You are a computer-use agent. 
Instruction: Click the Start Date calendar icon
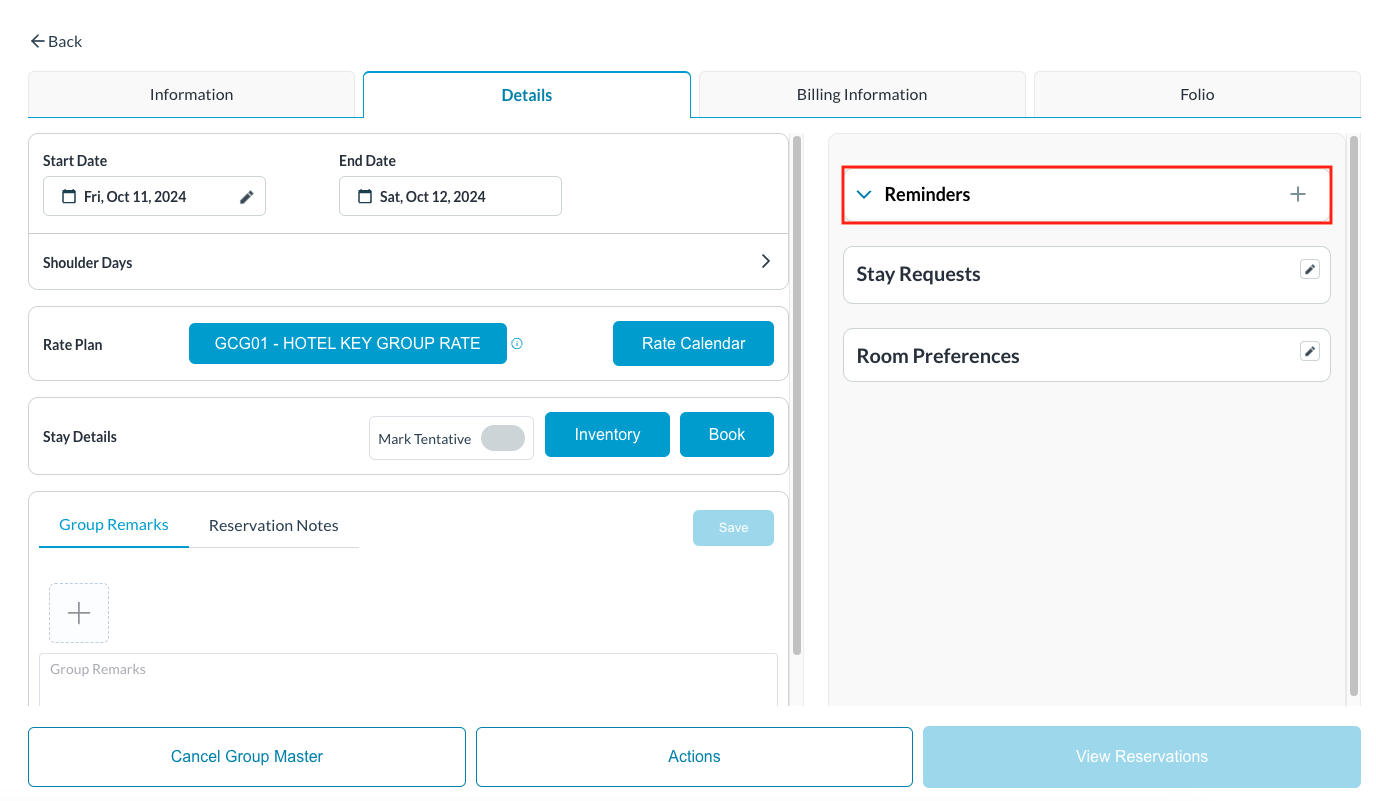(x=69, y=197)
